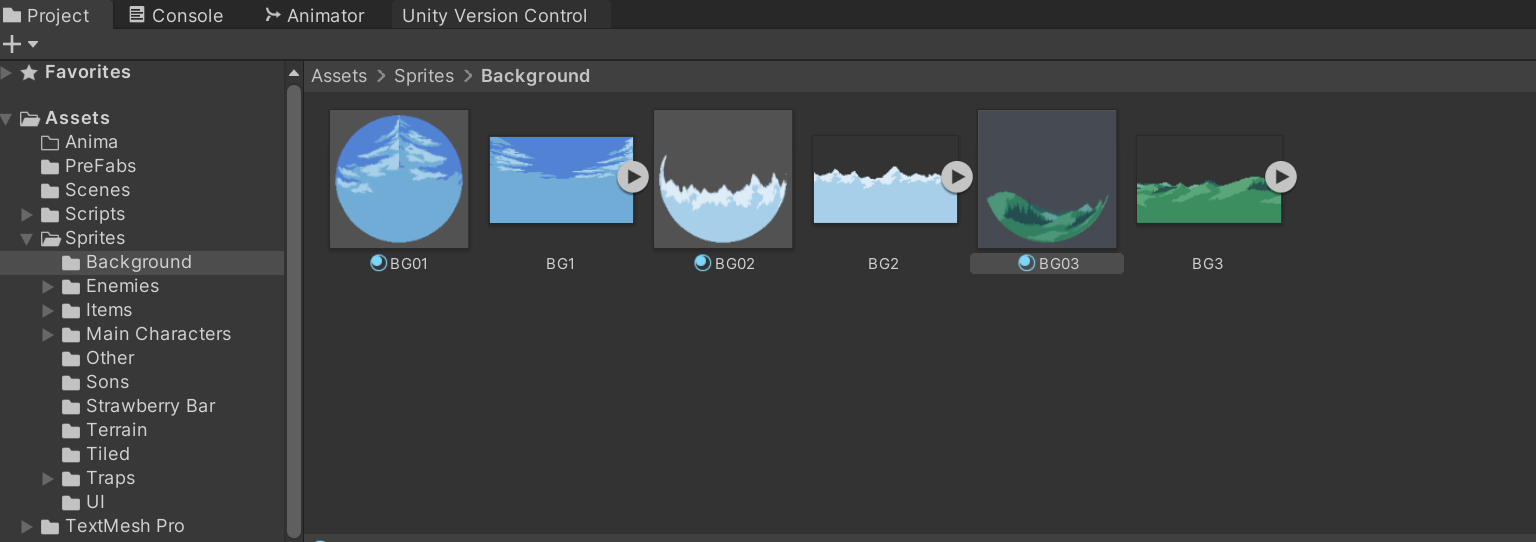Open the Unity Version Control tab
This screenshot has width=1536, height=542.
pos(494,16)
